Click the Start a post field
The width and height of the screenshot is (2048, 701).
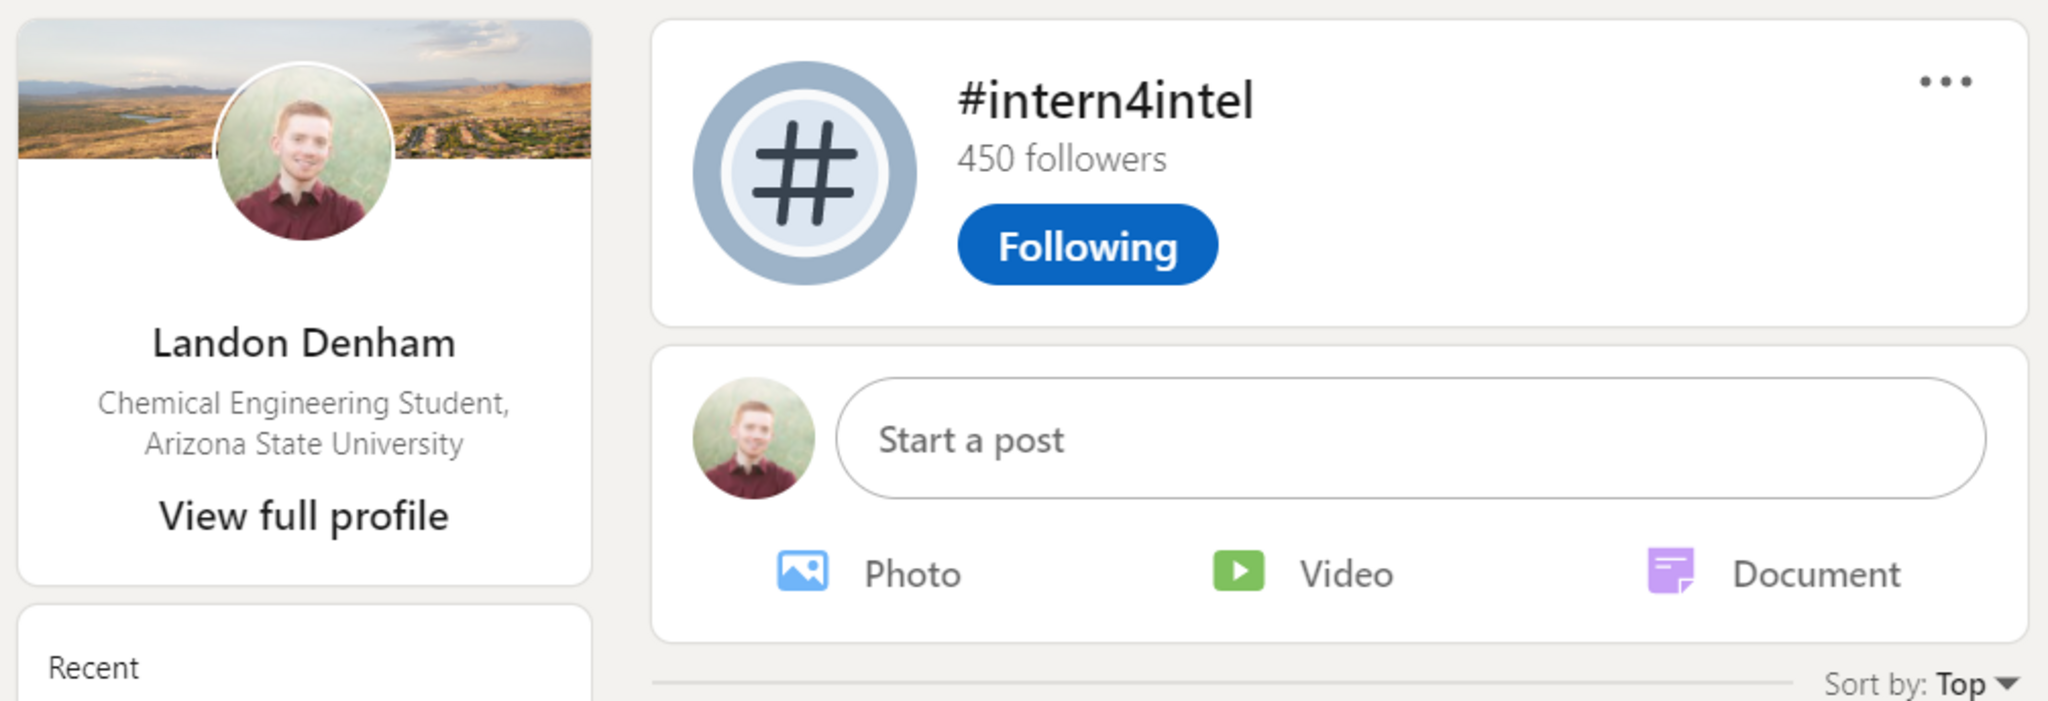tap(1410, 438)
